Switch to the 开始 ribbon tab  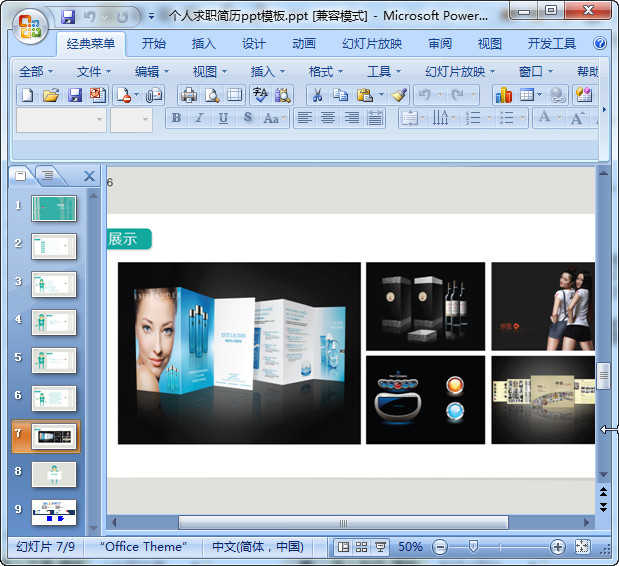pyautogui.click(x=154, y=43)
